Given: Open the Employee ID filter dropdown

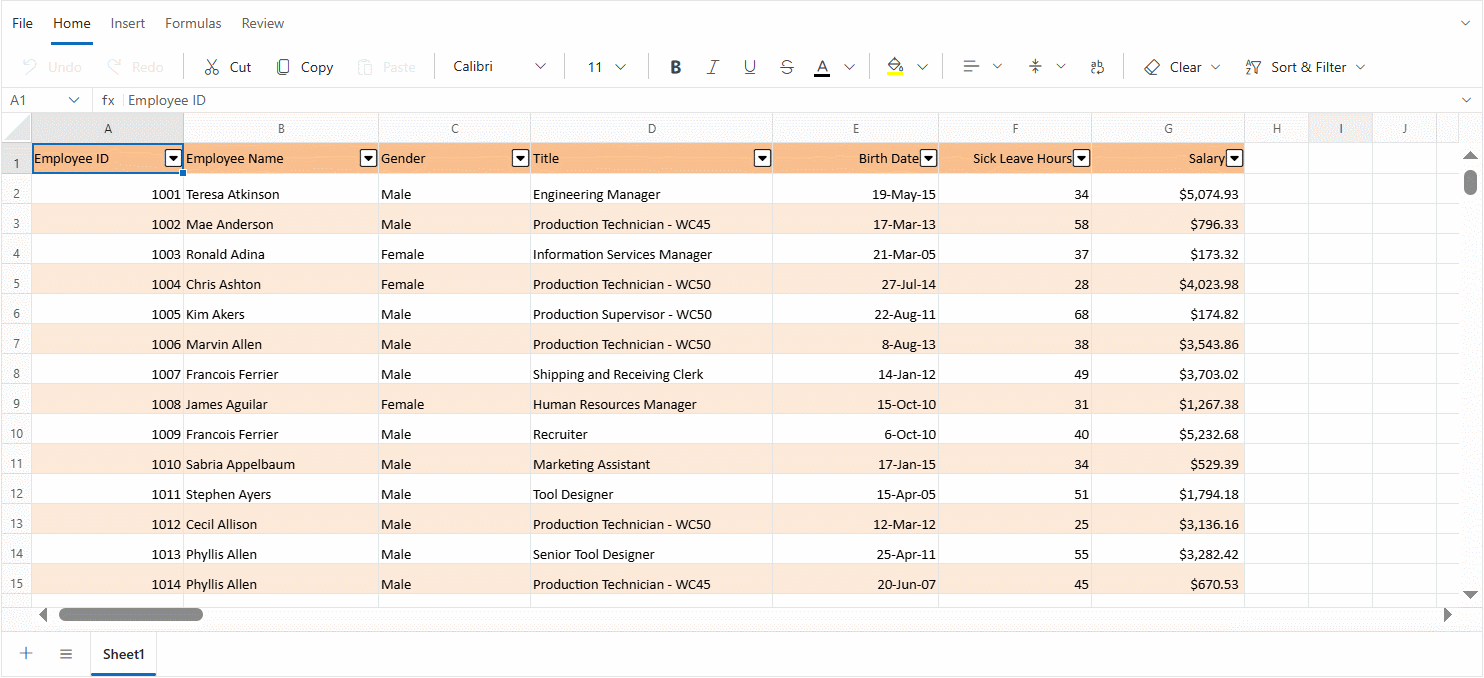Looking at the screenshot, I should (173, 158).
